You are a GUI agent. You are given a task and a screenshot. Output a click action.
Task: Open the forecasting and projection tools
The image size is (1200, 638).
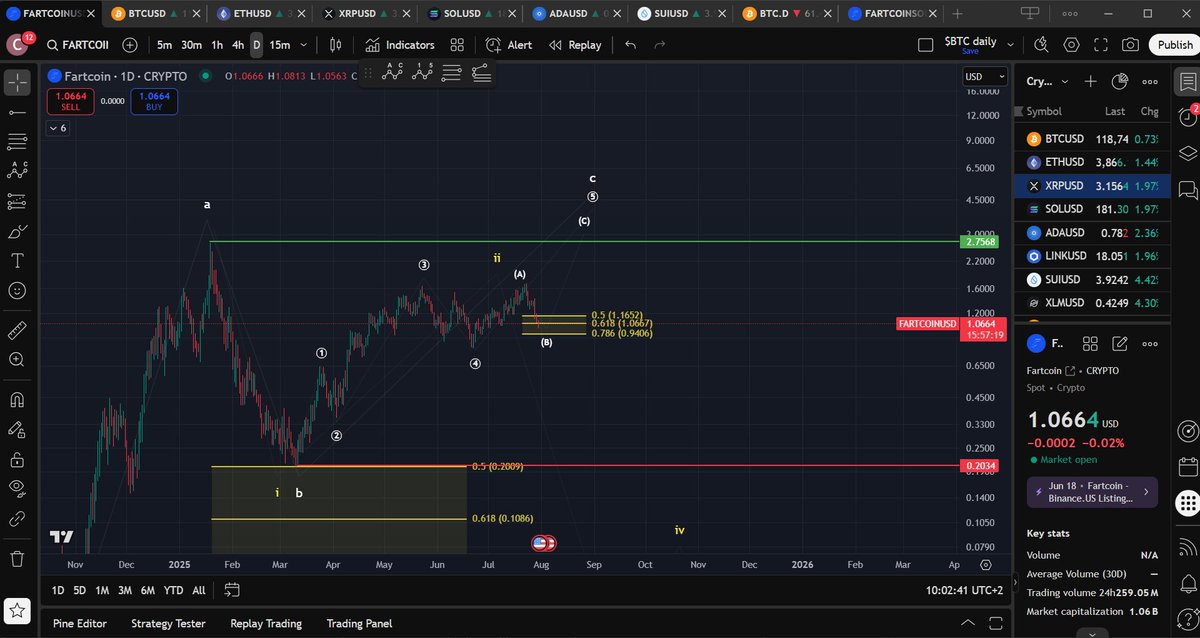click(17, 202)
